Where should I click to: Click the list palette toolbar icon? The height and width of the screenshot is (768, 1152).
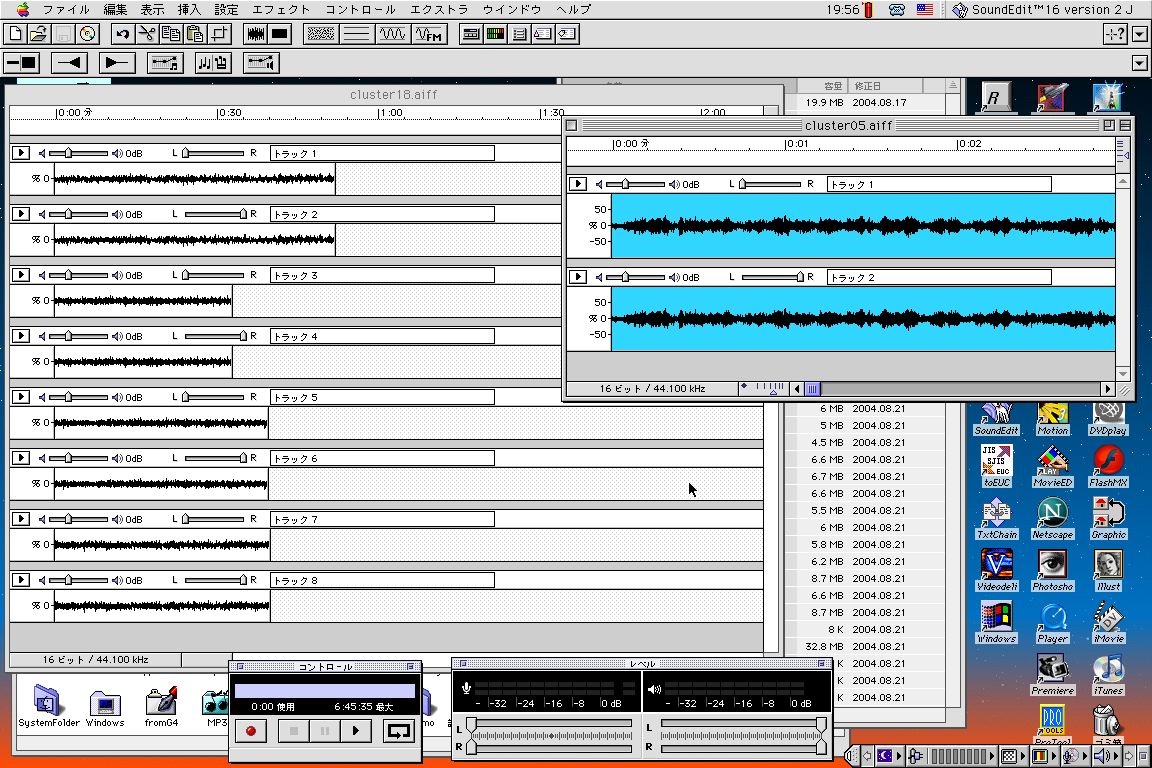click(519, 34)
